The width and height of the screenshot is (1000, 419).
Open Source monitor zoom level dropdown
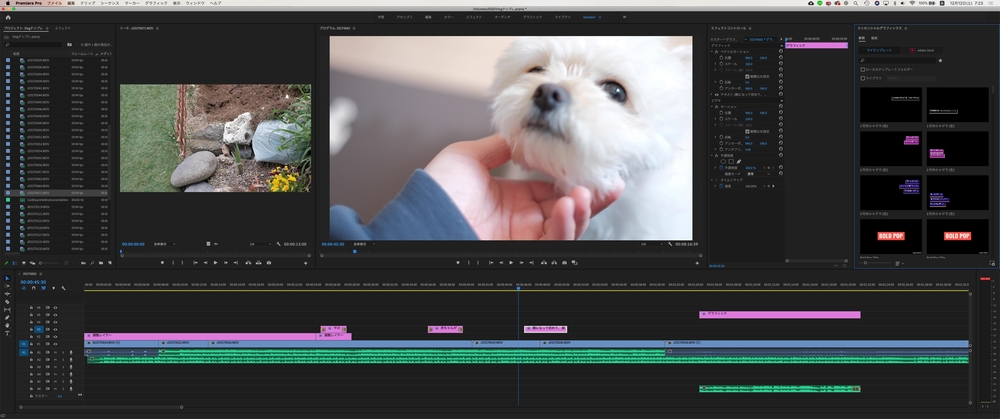click(x=165, y=244)
